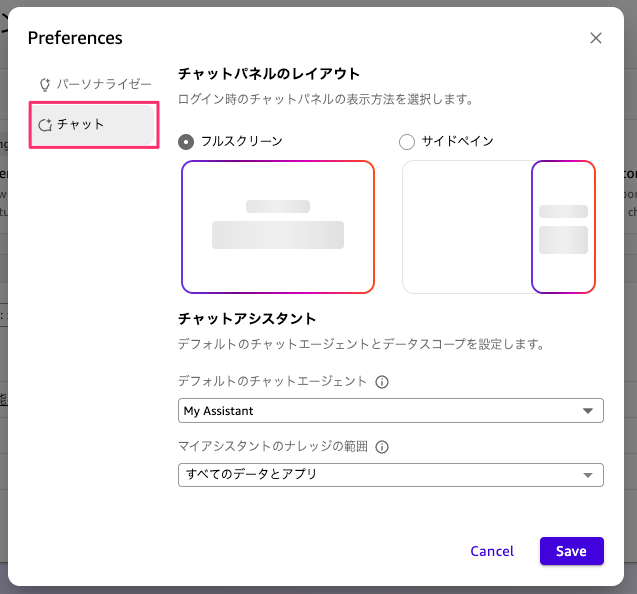This screenshot has height=594, width=637.
Task: Open the パーソナライゼー tab in the sidebar
Action: pos(95,85)
